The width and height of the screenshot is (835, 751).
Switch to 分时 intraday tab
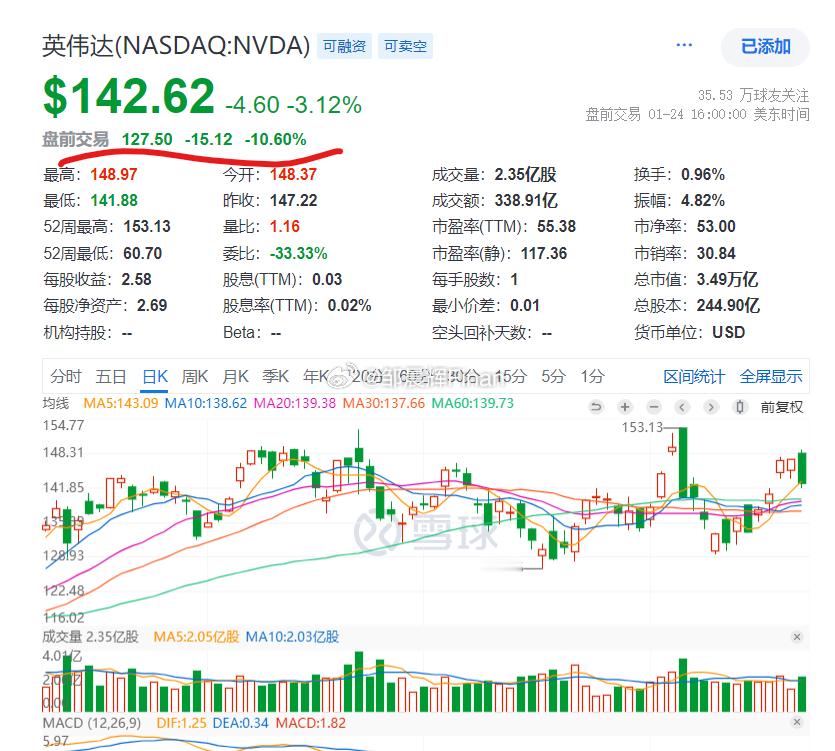[66, 377]
